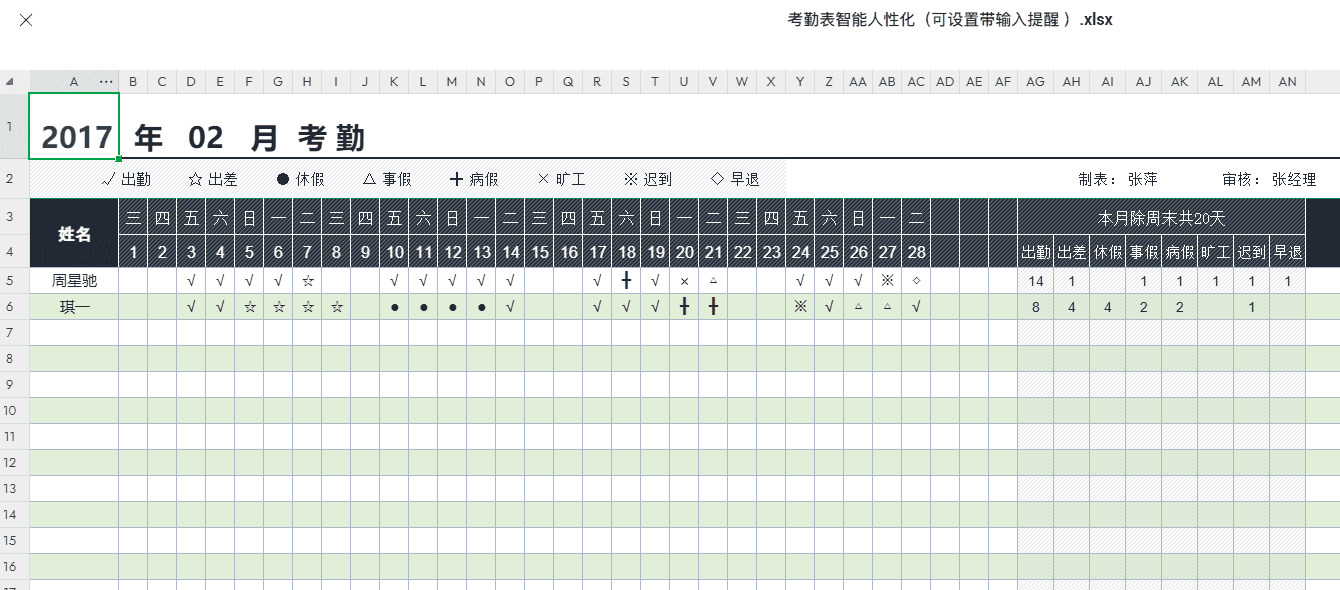This screenshot has height=590, width=1340.
Task: Click the △ 事假 legend entry
Action: (387, 180)
